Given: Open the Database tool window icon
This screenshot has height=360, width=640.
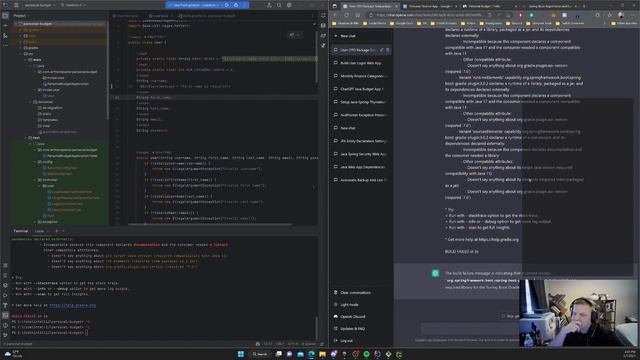Looking at the screenshot, I should [x=323, y=25].
